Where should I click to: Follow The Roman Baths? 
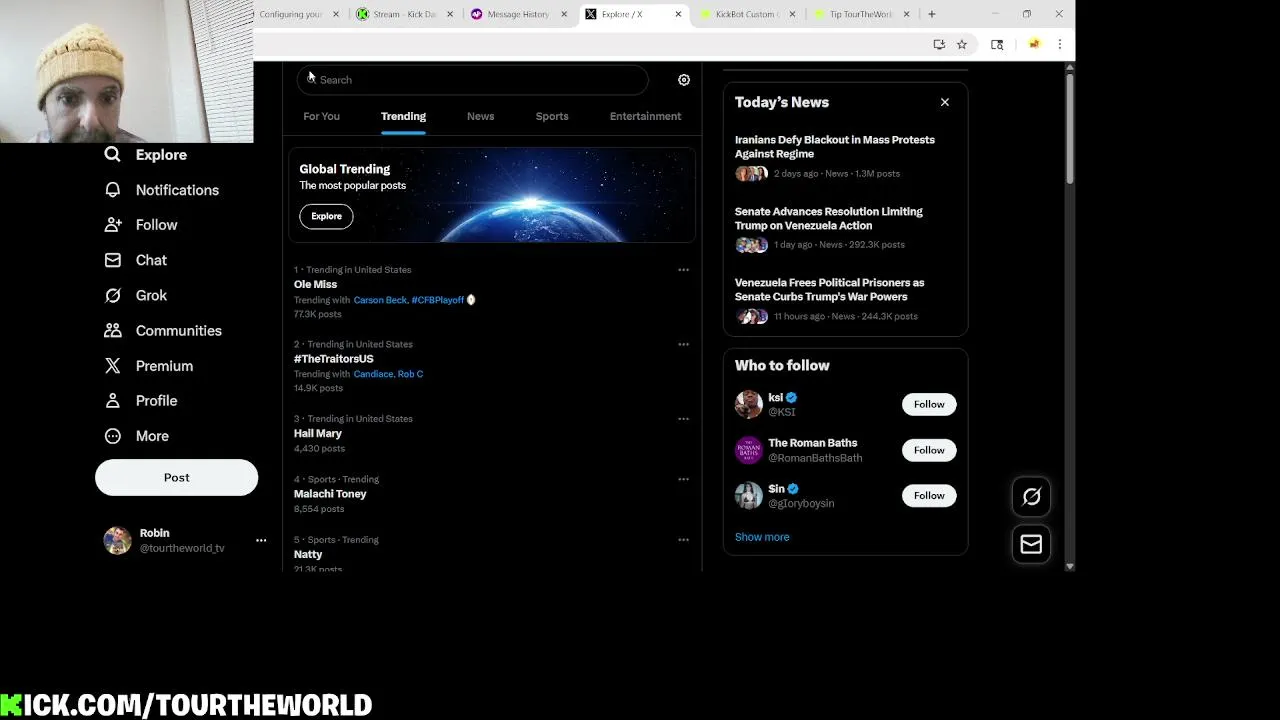click(929, 450)
